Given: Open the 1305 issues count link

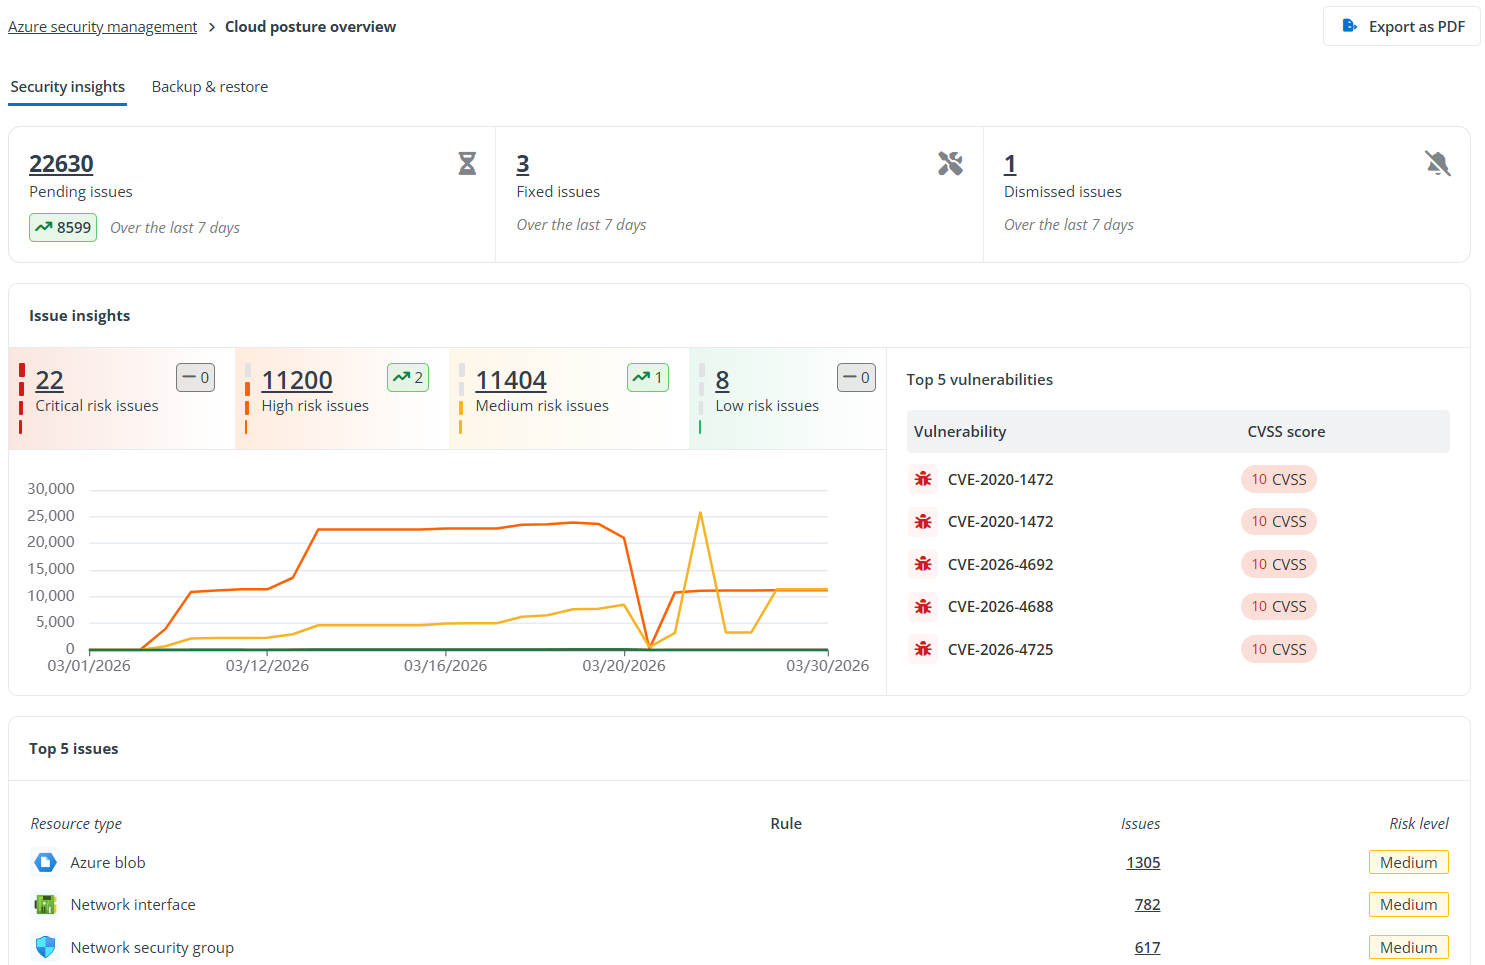Looking at the screenshot, I should (1143, 863).
